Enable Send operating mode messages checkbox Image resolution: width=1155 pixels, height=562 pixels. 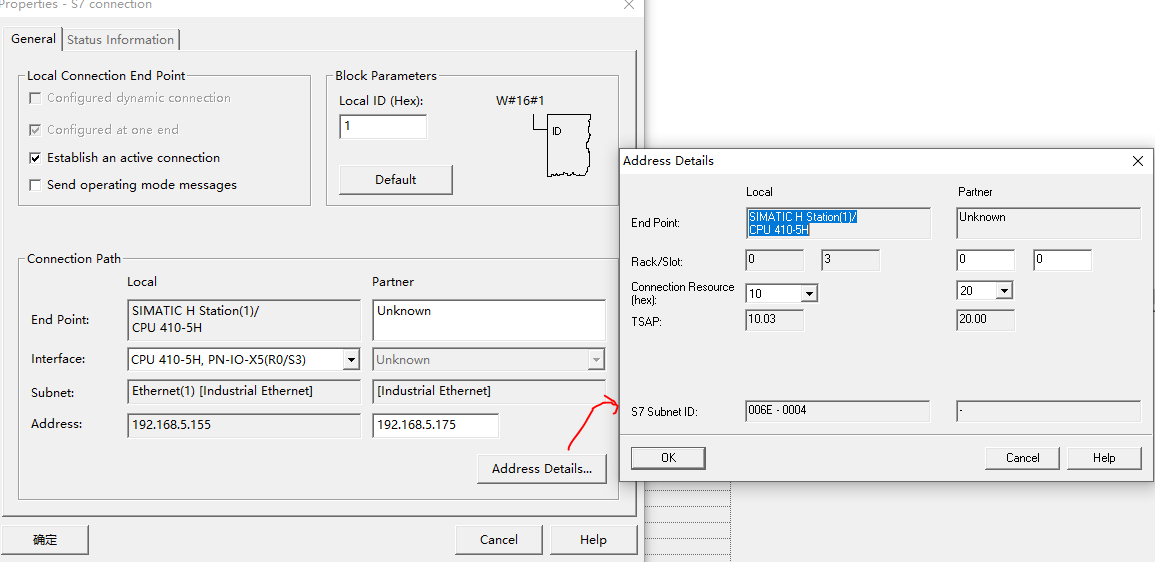(x=35, y=185)
